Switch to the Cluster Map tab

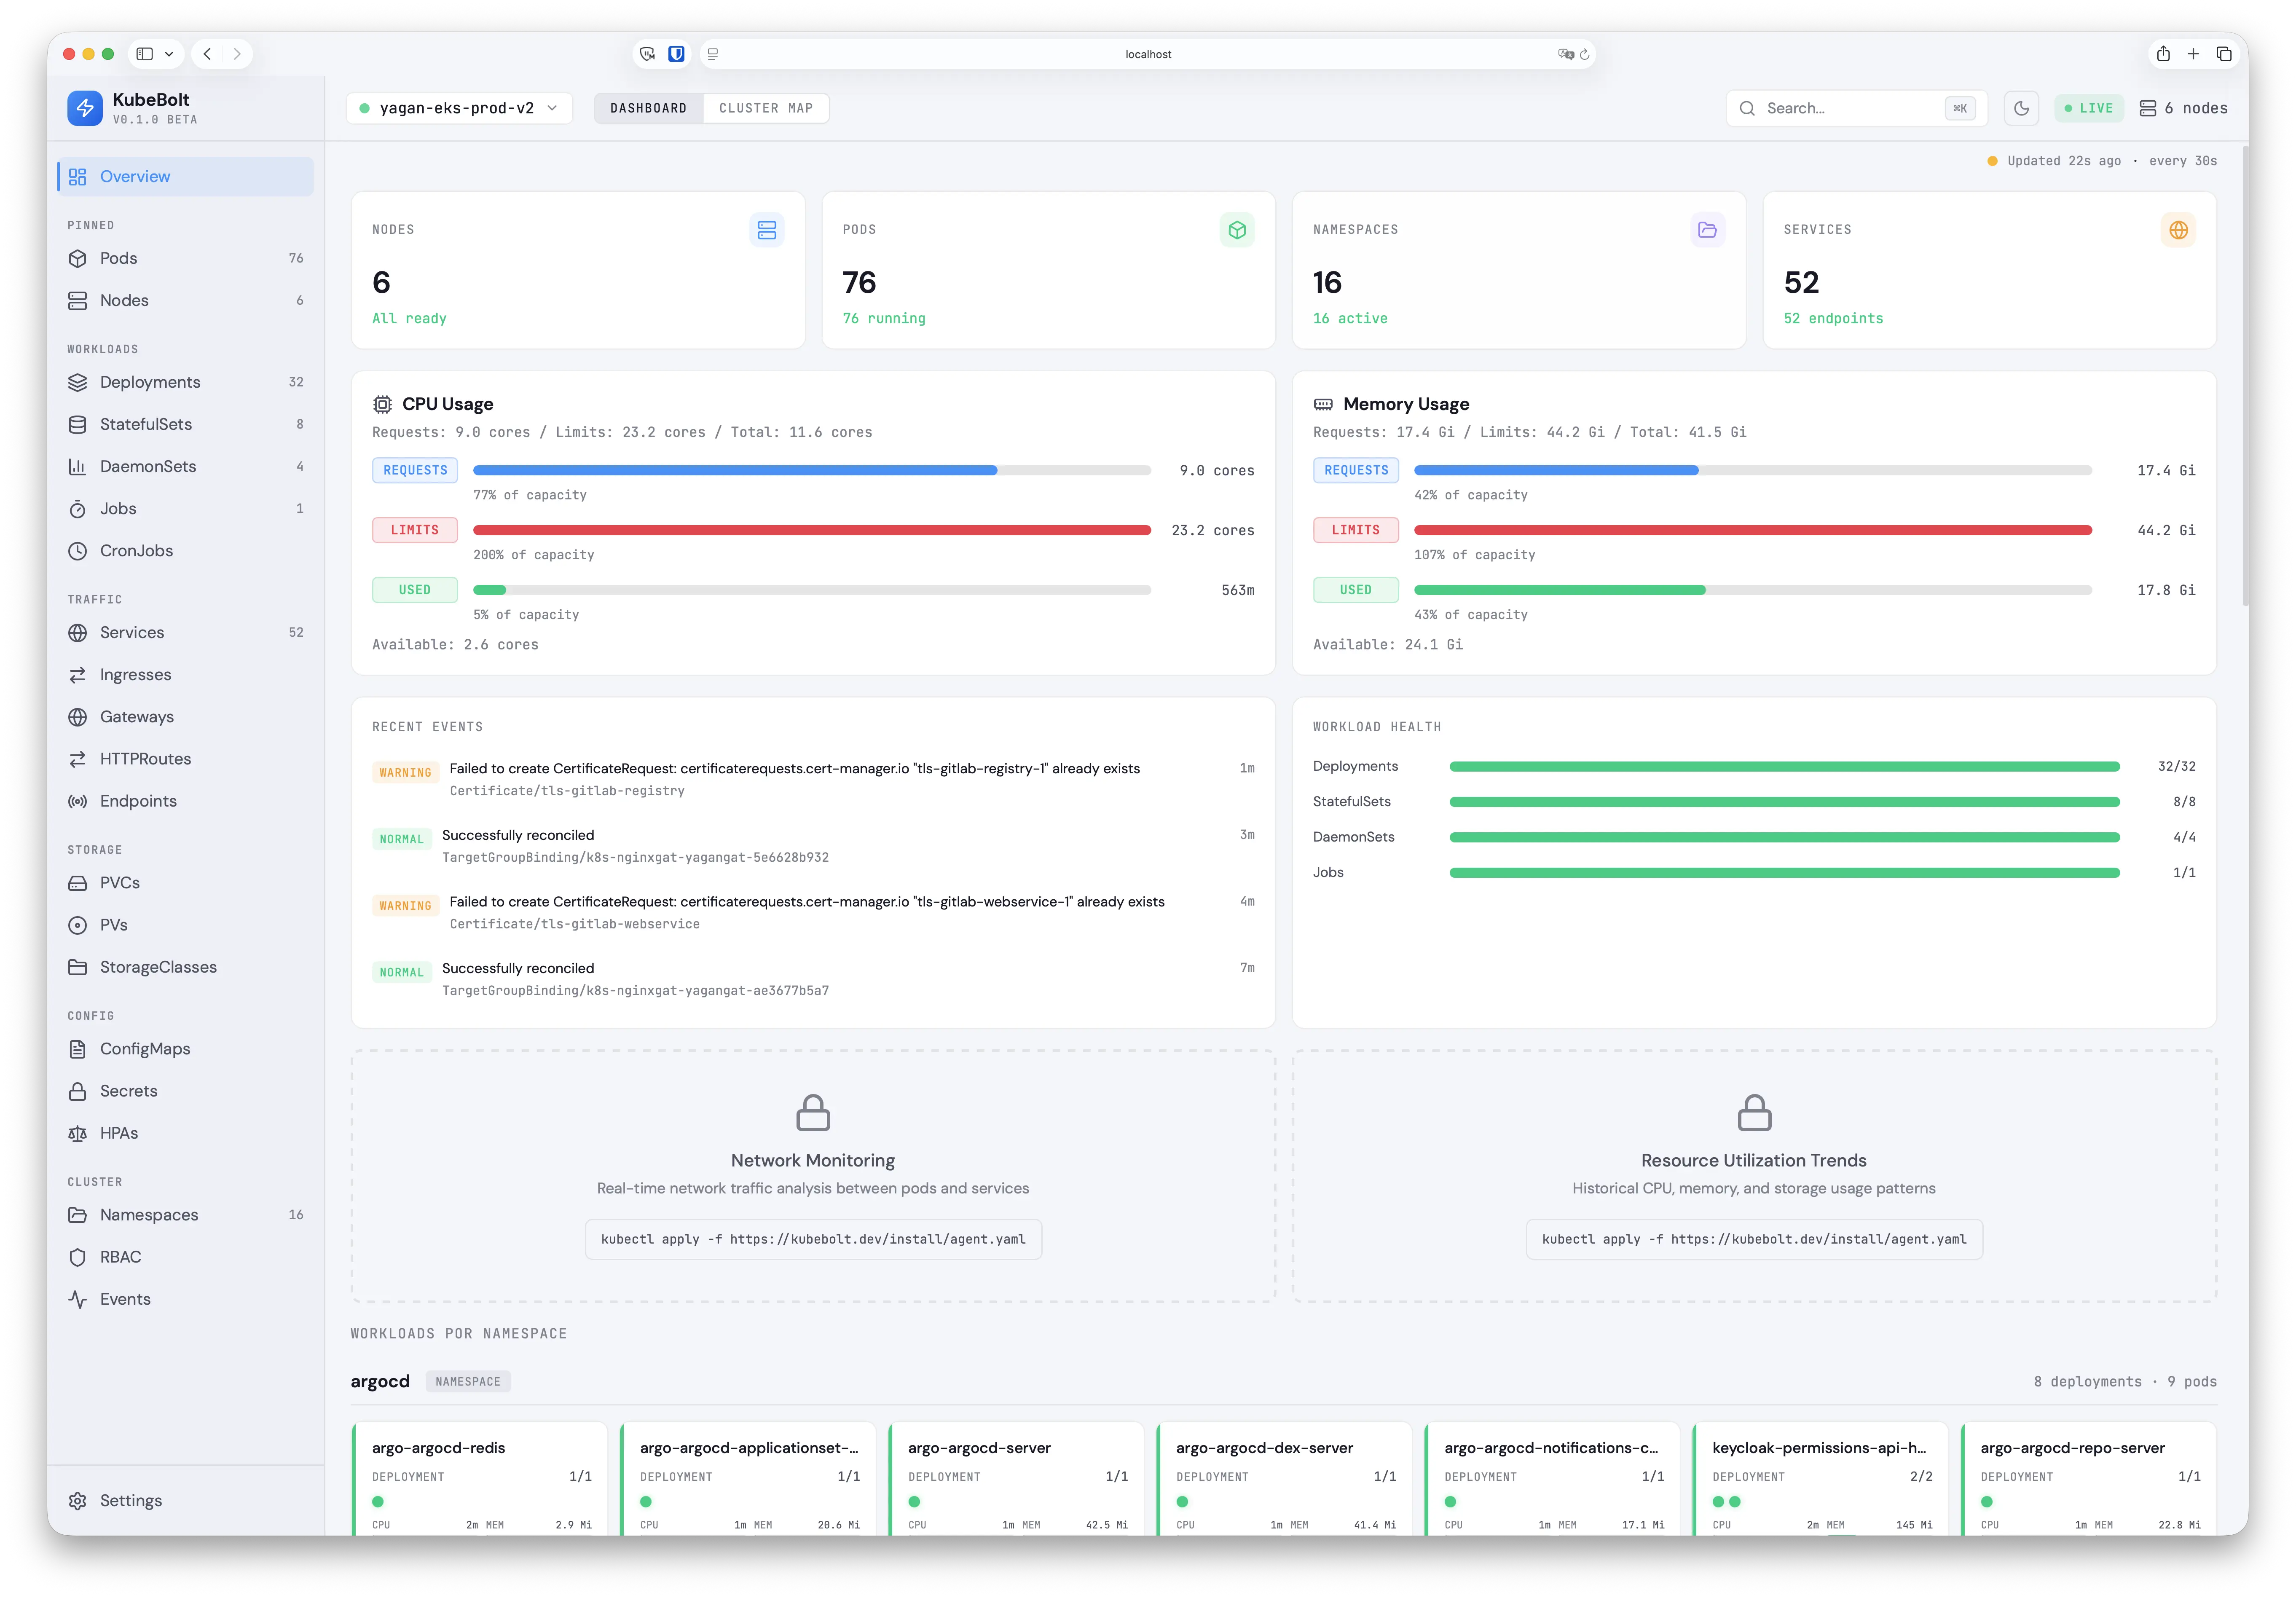(766, 107)
